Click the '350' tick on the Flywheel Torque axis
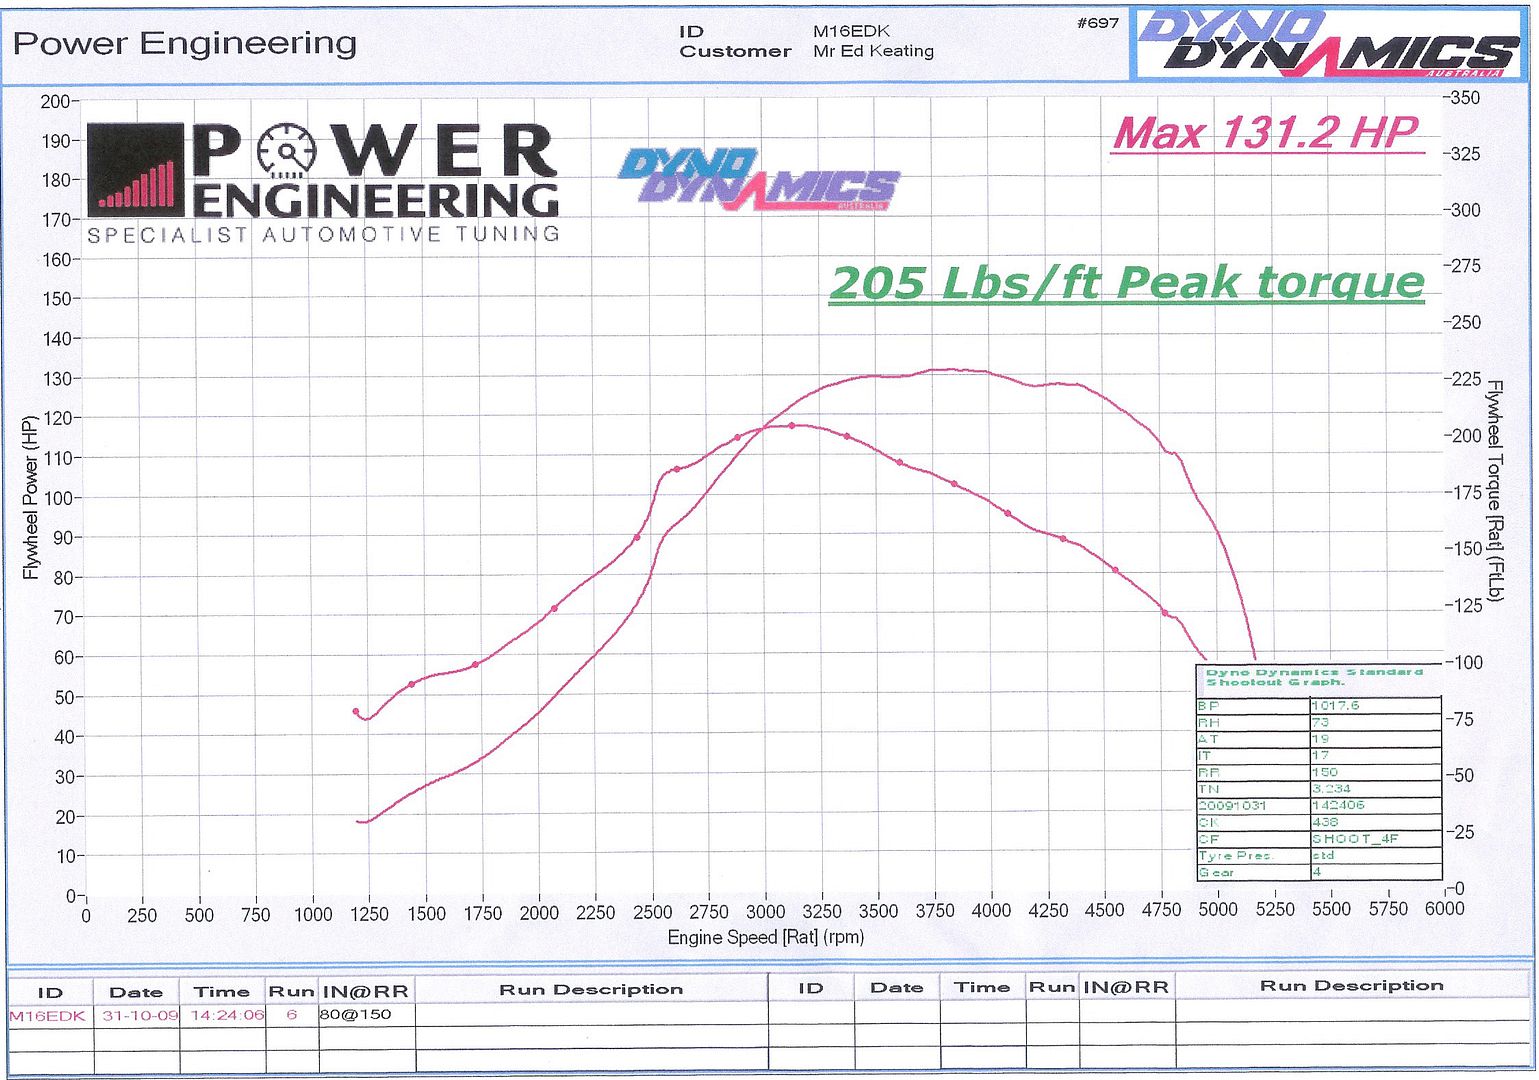 point(1465,98)
